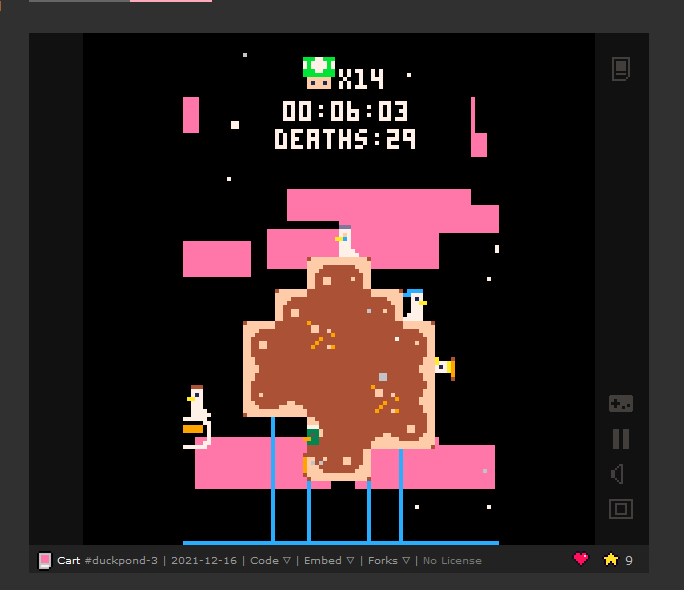Toggle the sound speaker icon
The width and height of the screenshot is (684, 590).
[x=617, y=474]
